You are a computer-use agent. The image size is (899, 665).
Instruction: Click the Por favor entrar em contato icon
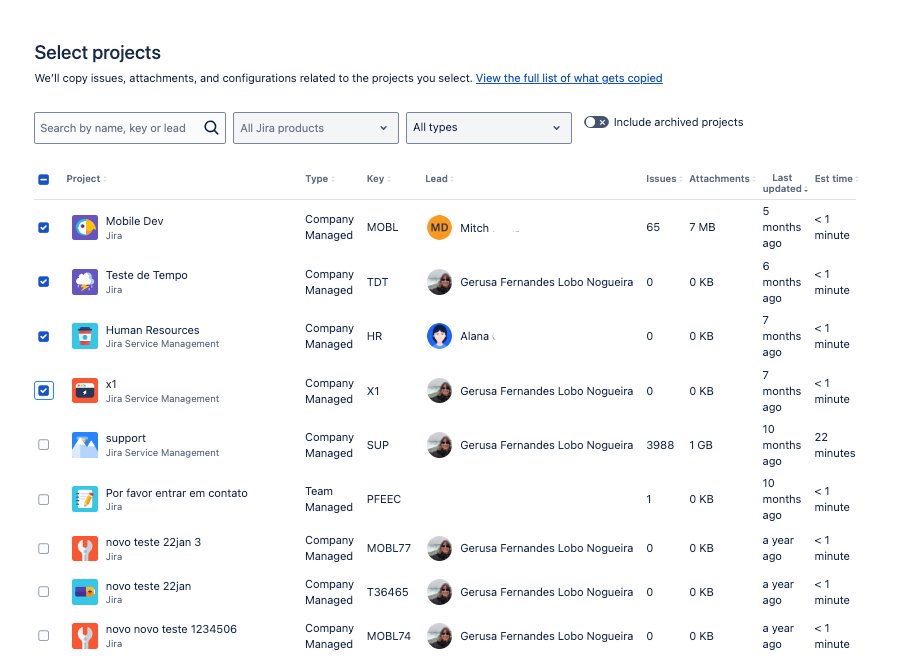tap(85, 499)
